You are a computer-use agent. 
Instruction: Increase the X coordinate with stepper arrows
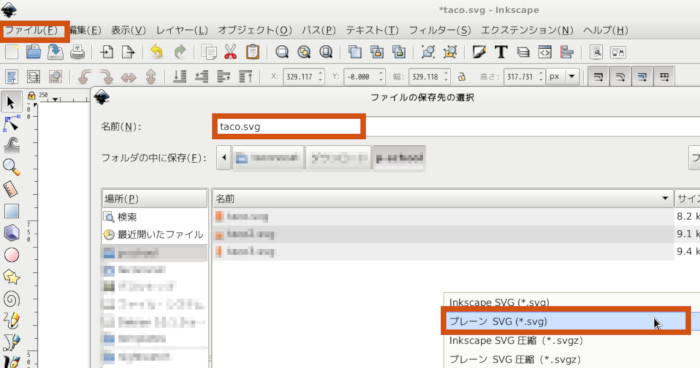coord(320,73)
